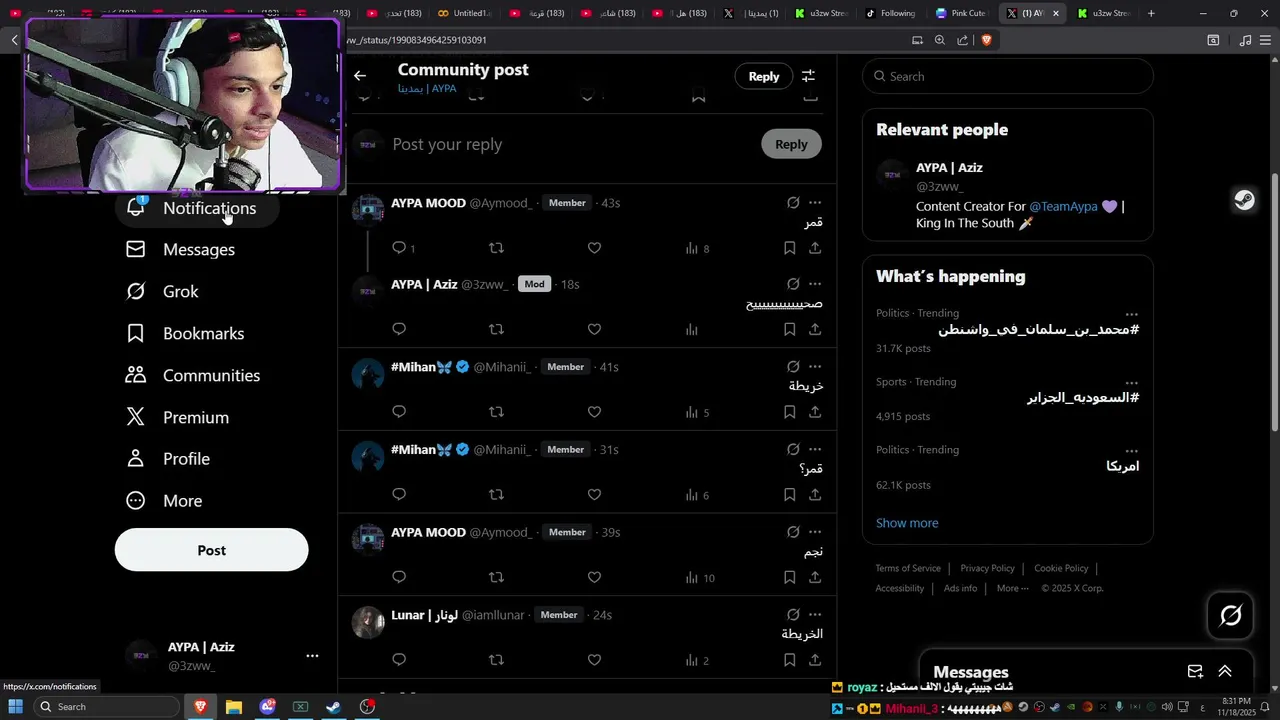Image resolution: width=1280 pixels, height=720 pixels.
Task: Switch to the Pink Cute browser tab
Action: click(x=961, y=13)
